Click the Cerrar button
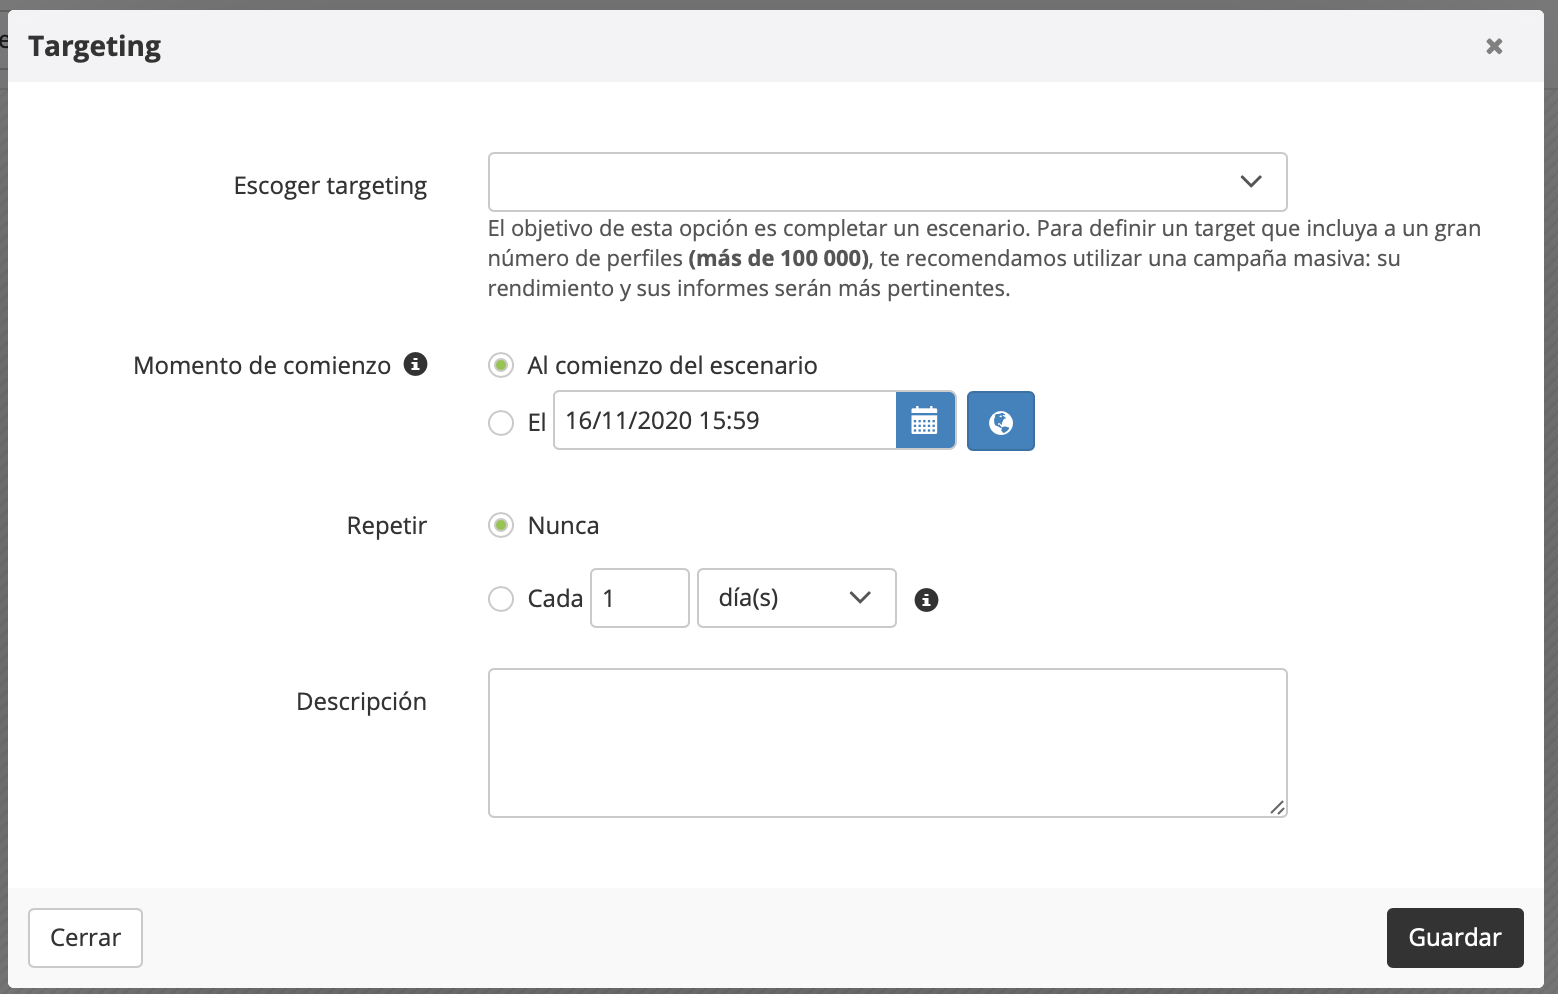1558x994 pixels. (85, 938)
